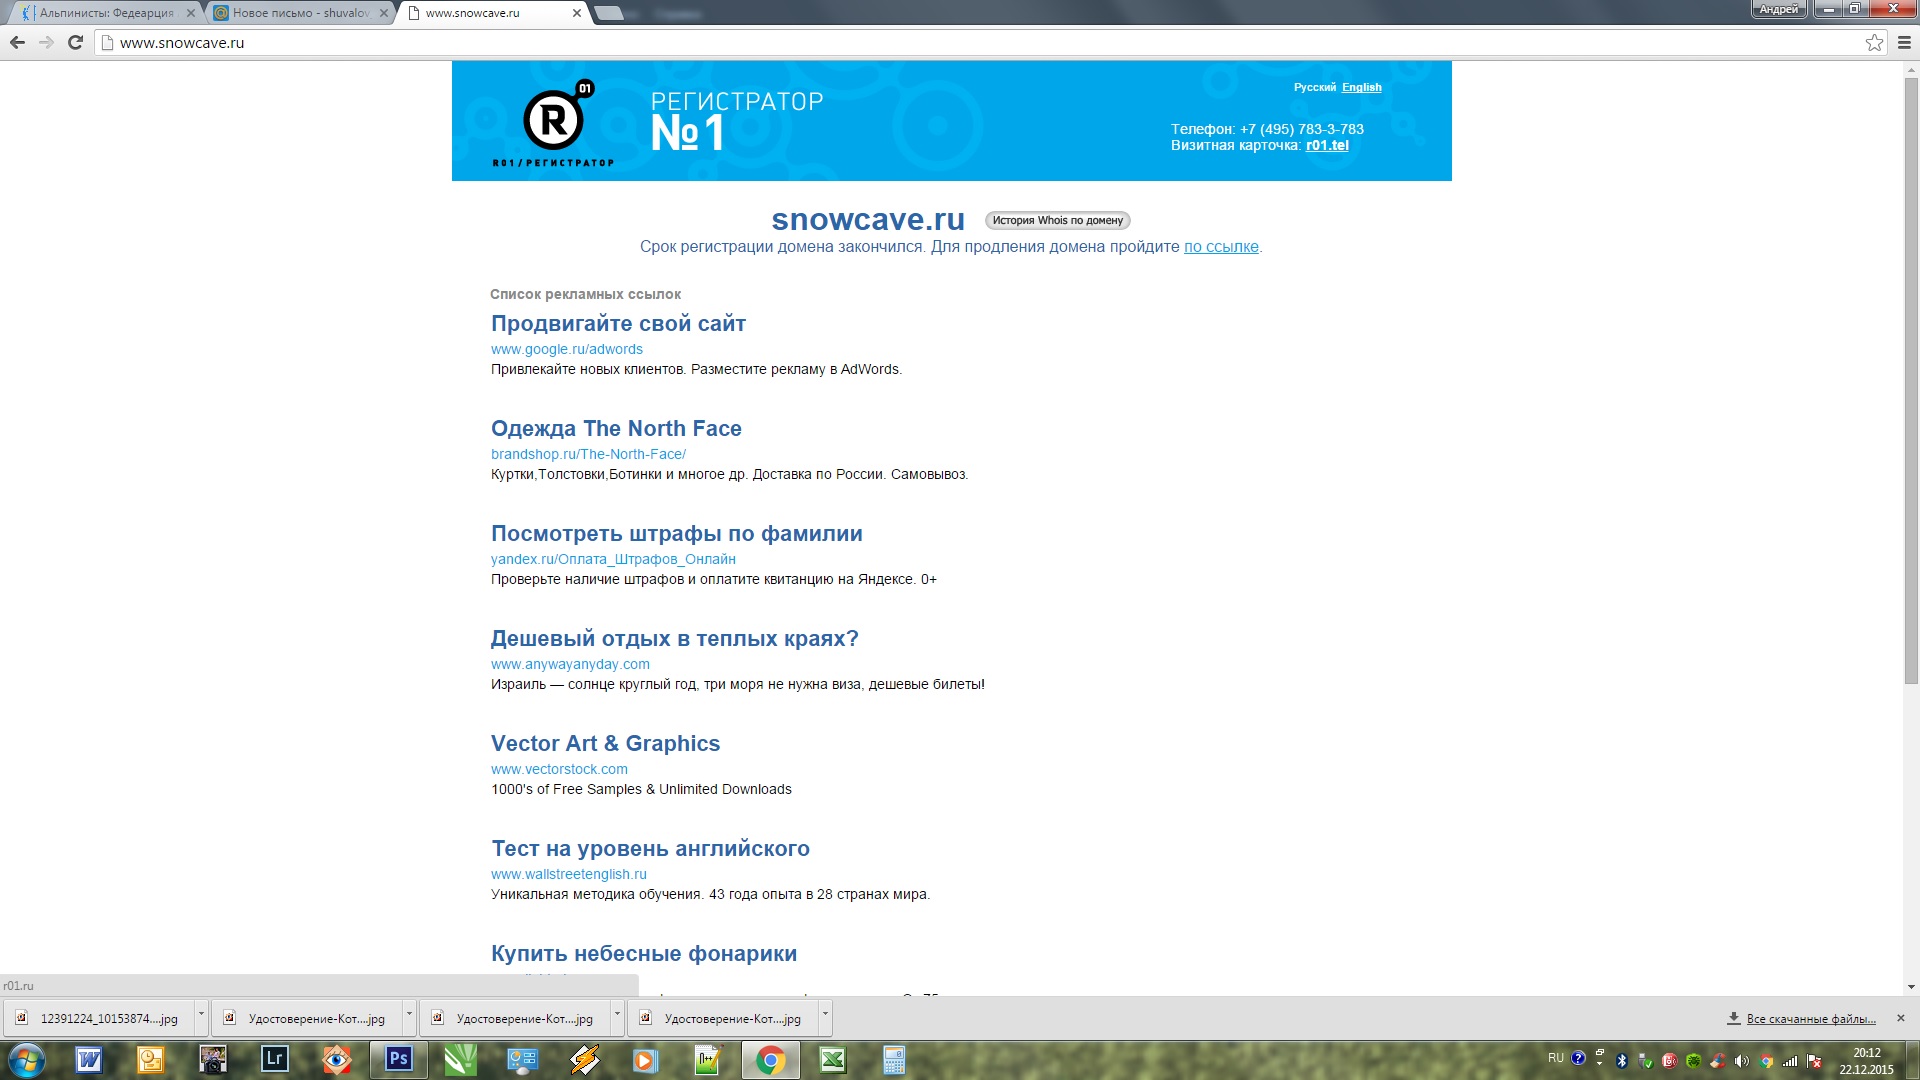
Task: Open Microsoft Word taskbar icon
Action: [x=89, y=1059]
